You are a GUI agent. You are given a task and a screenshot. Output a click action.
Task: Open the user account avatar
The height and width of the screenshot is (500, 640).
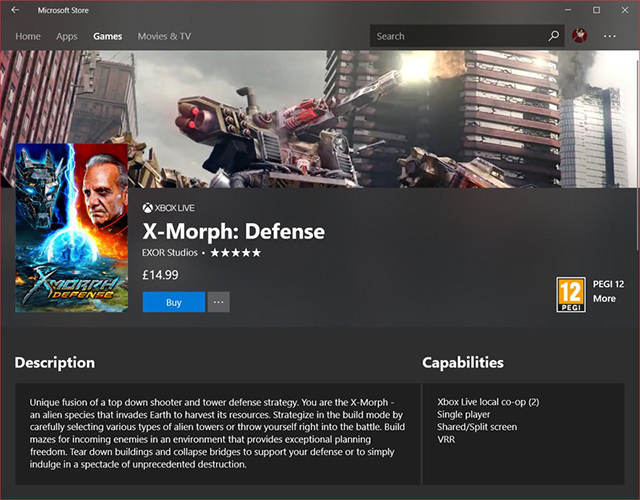pyautogui.click(x=579, y=36)
